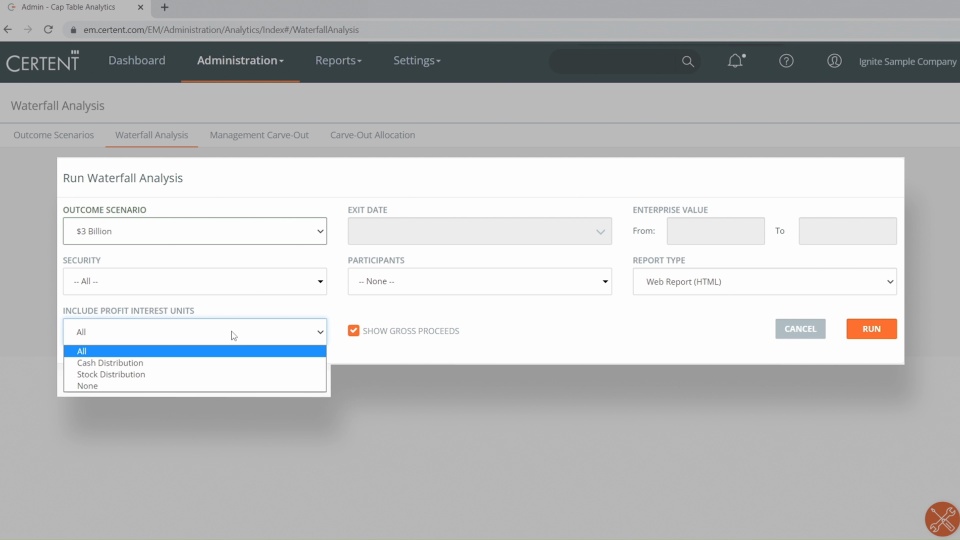This screenshot has height=540, width=960.
Task: Expand the Administration menu
Action: [x=240, y=61]
